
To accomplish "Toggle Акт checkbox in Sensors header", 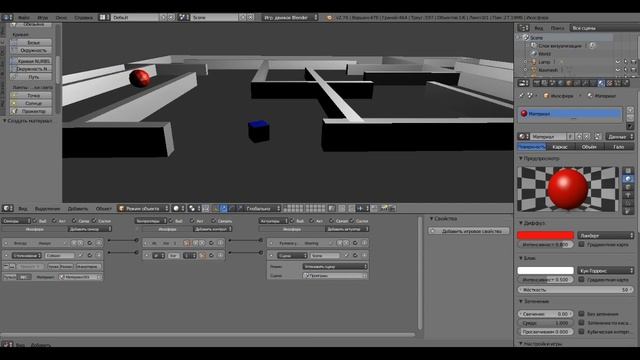I will click(x=54, y=221).
